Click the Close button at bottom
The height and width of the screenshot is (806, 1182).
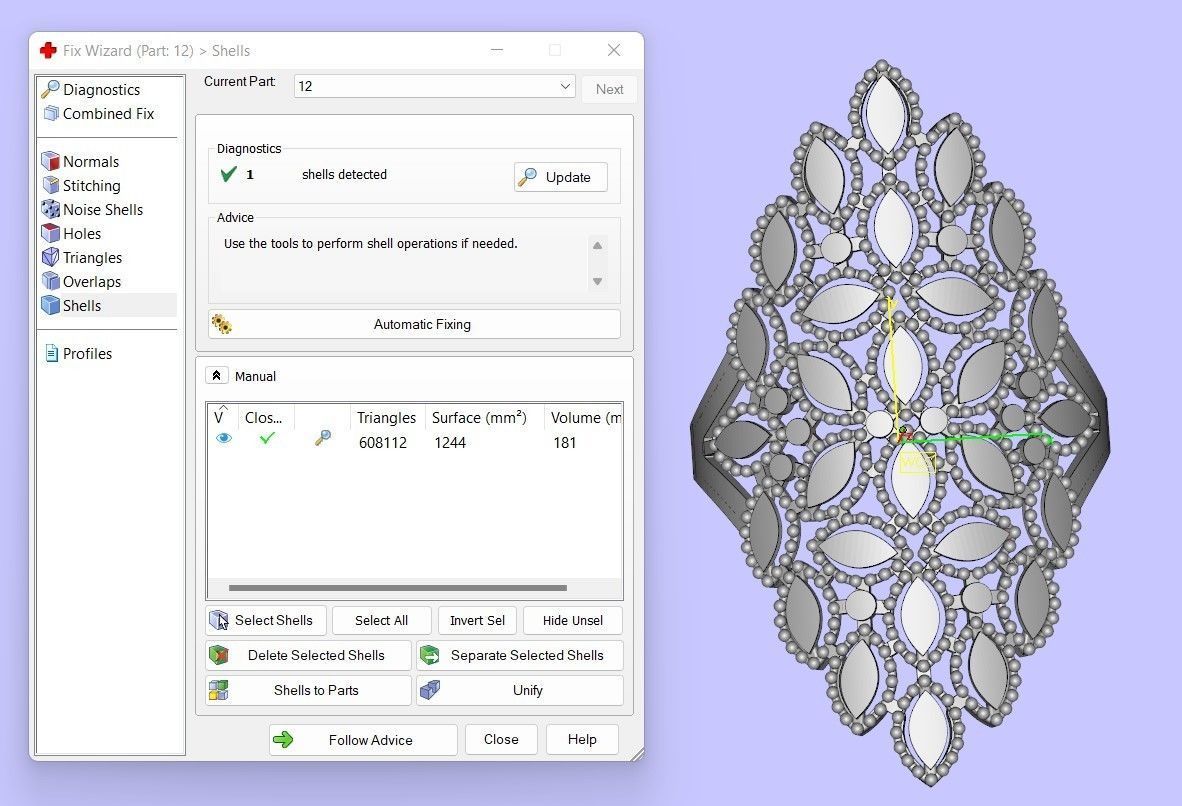pos(501,740)
